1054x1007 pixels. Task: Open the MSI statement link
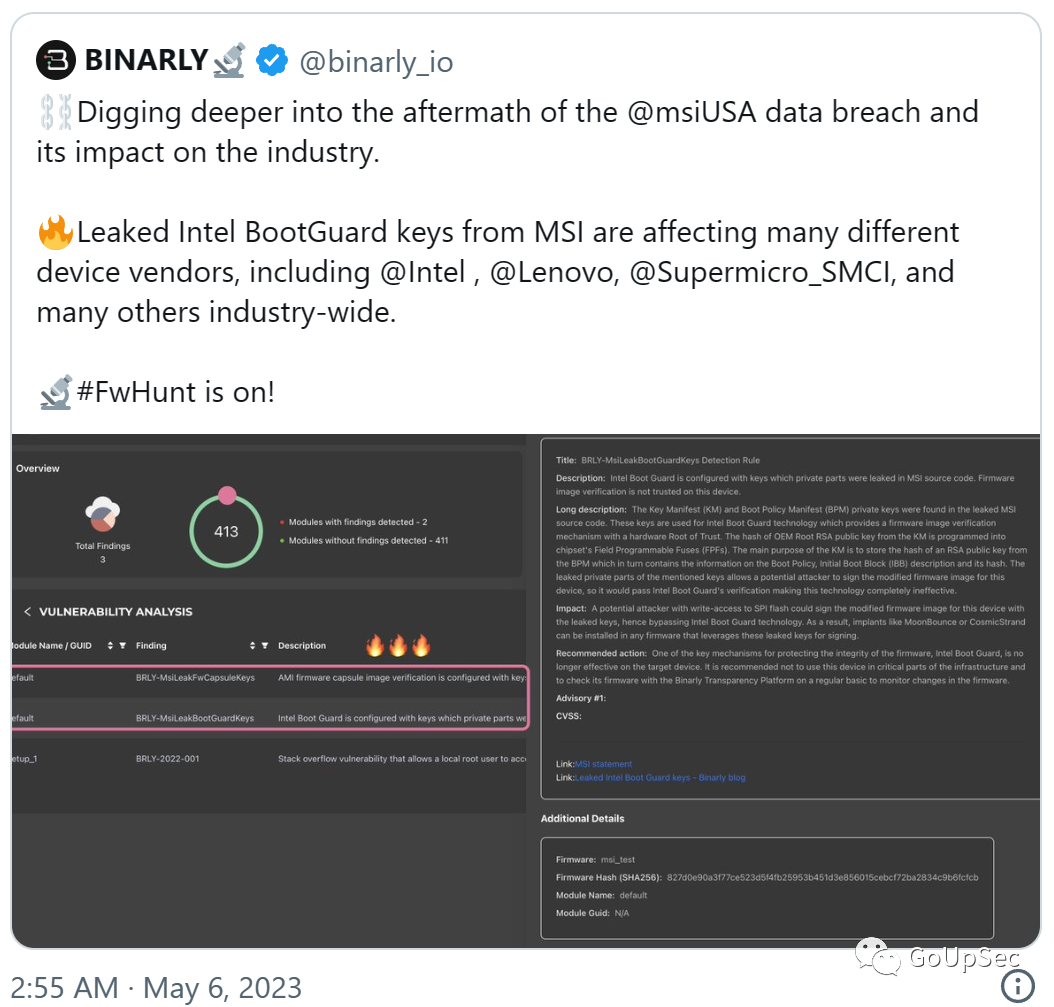click(x=604, y=764)
